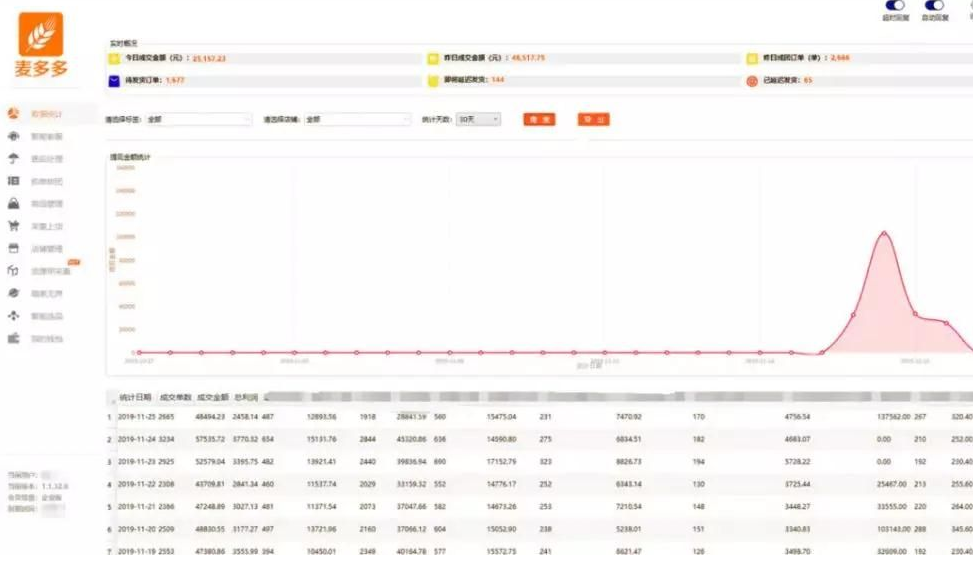
Task: Toggle the 自动回复 switch
Action: (933, 6)
